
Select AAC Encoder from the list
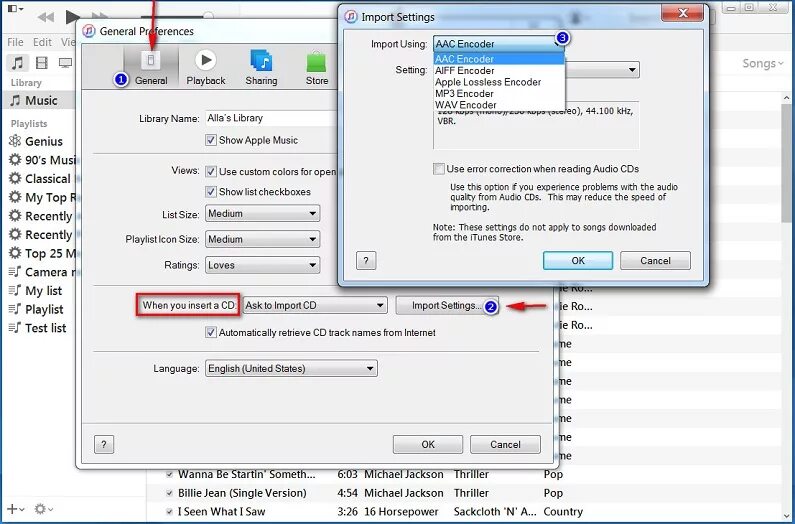(499, 59)
